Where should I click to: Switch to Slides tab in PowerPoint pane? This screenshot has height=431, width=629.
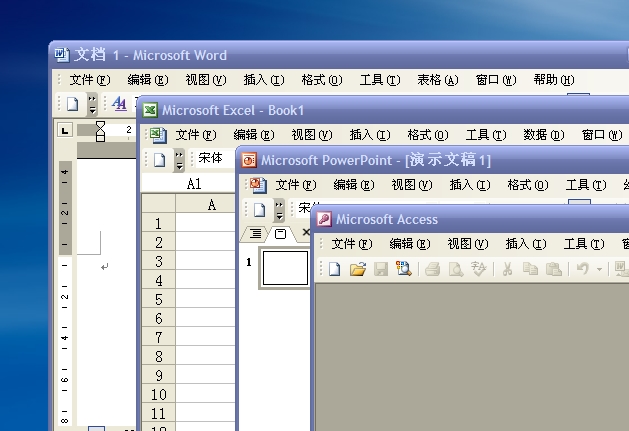(280, 234)
